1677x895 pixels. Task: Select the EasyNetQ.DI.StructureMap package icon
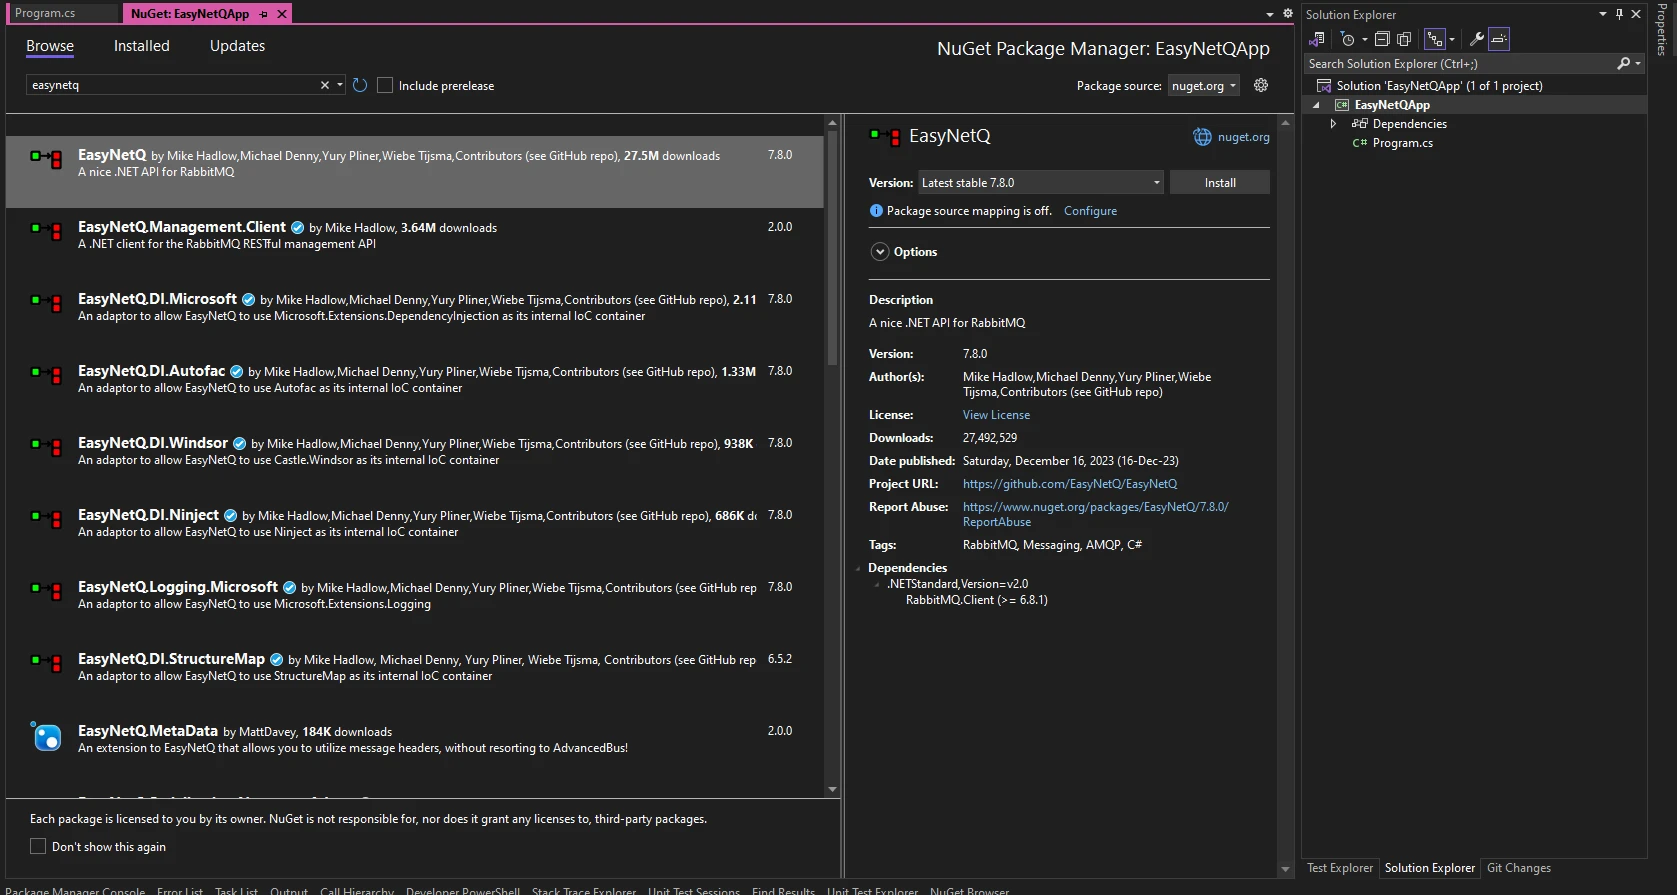point(47,663)
